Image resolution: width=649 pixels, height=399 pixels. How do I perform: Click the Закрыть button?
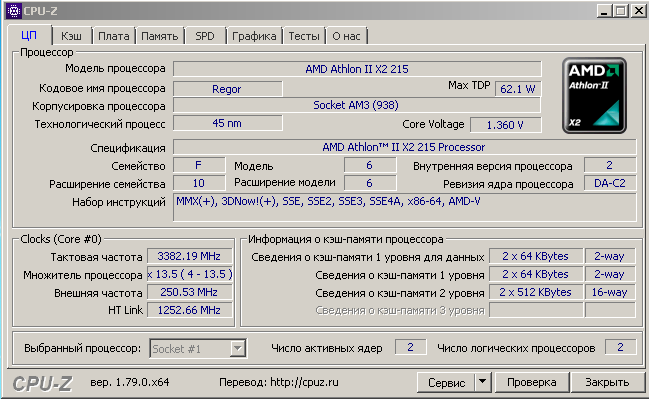coord(607,382)
